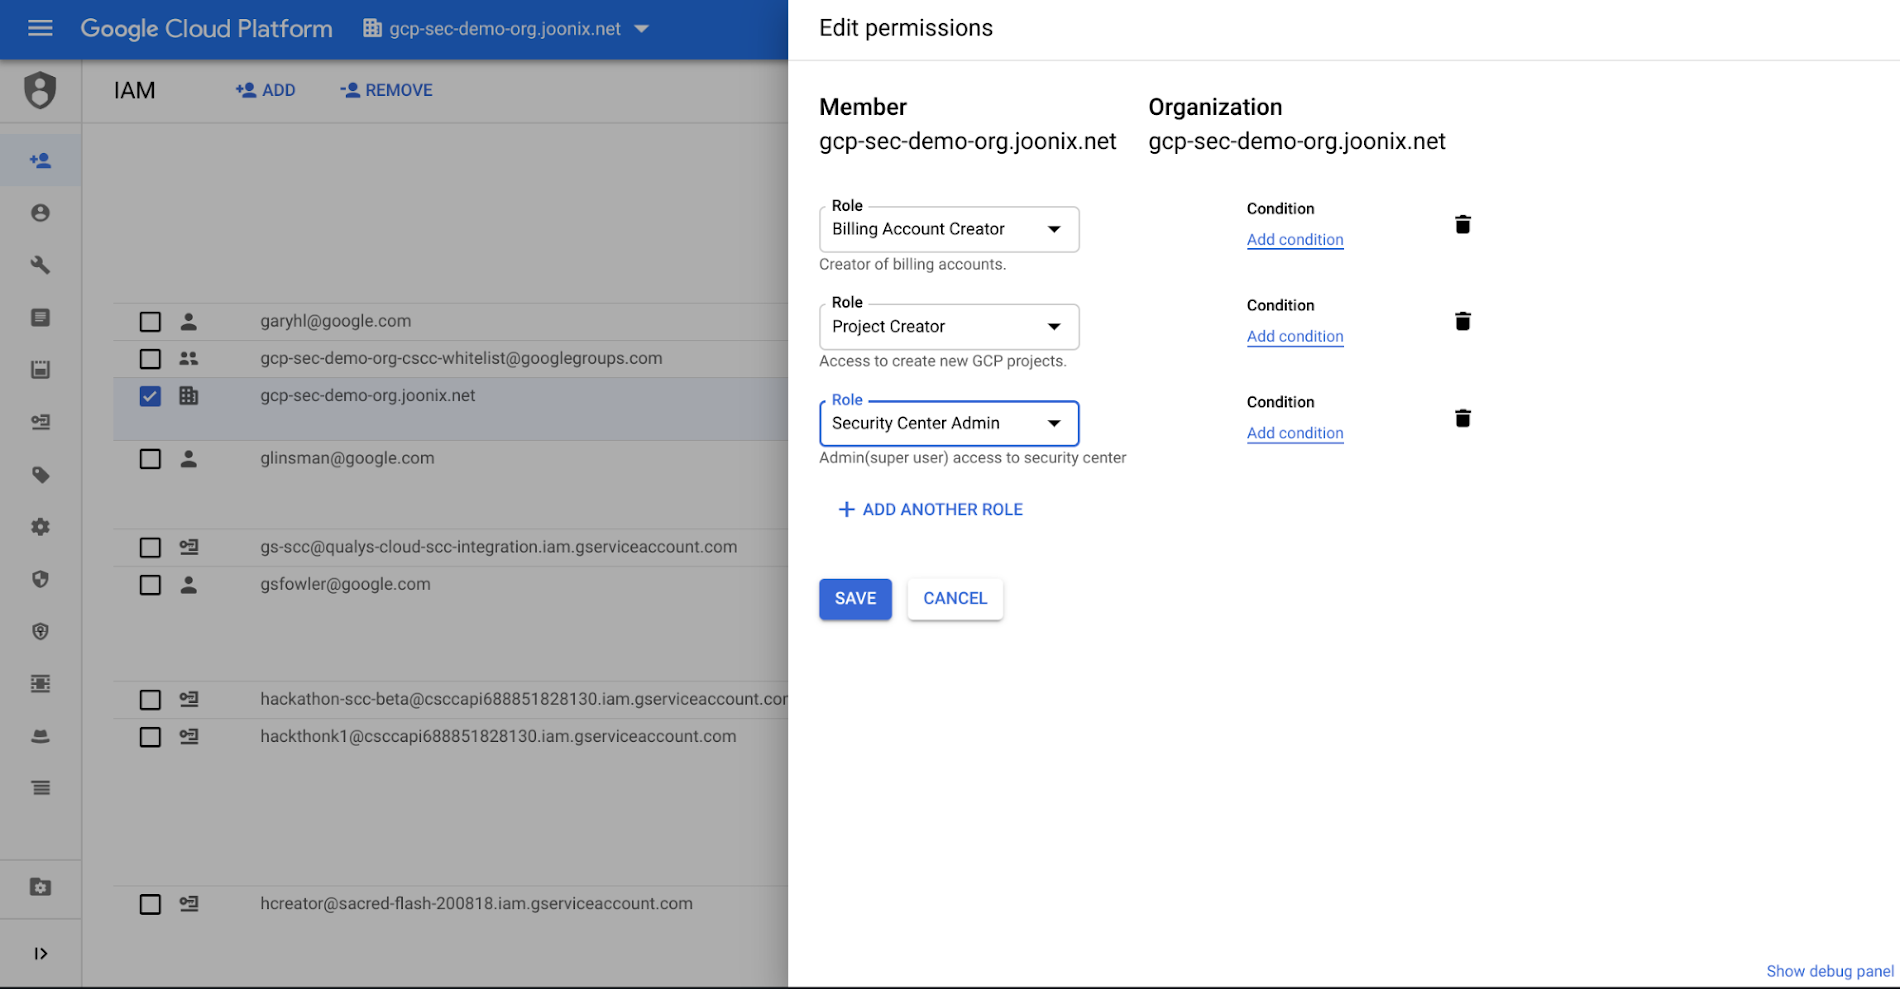The height and width of the screenshot is (990, 1900).
Task: Open the wrench troubleshooter sidebar icon
Action: [x=40, y=265]
